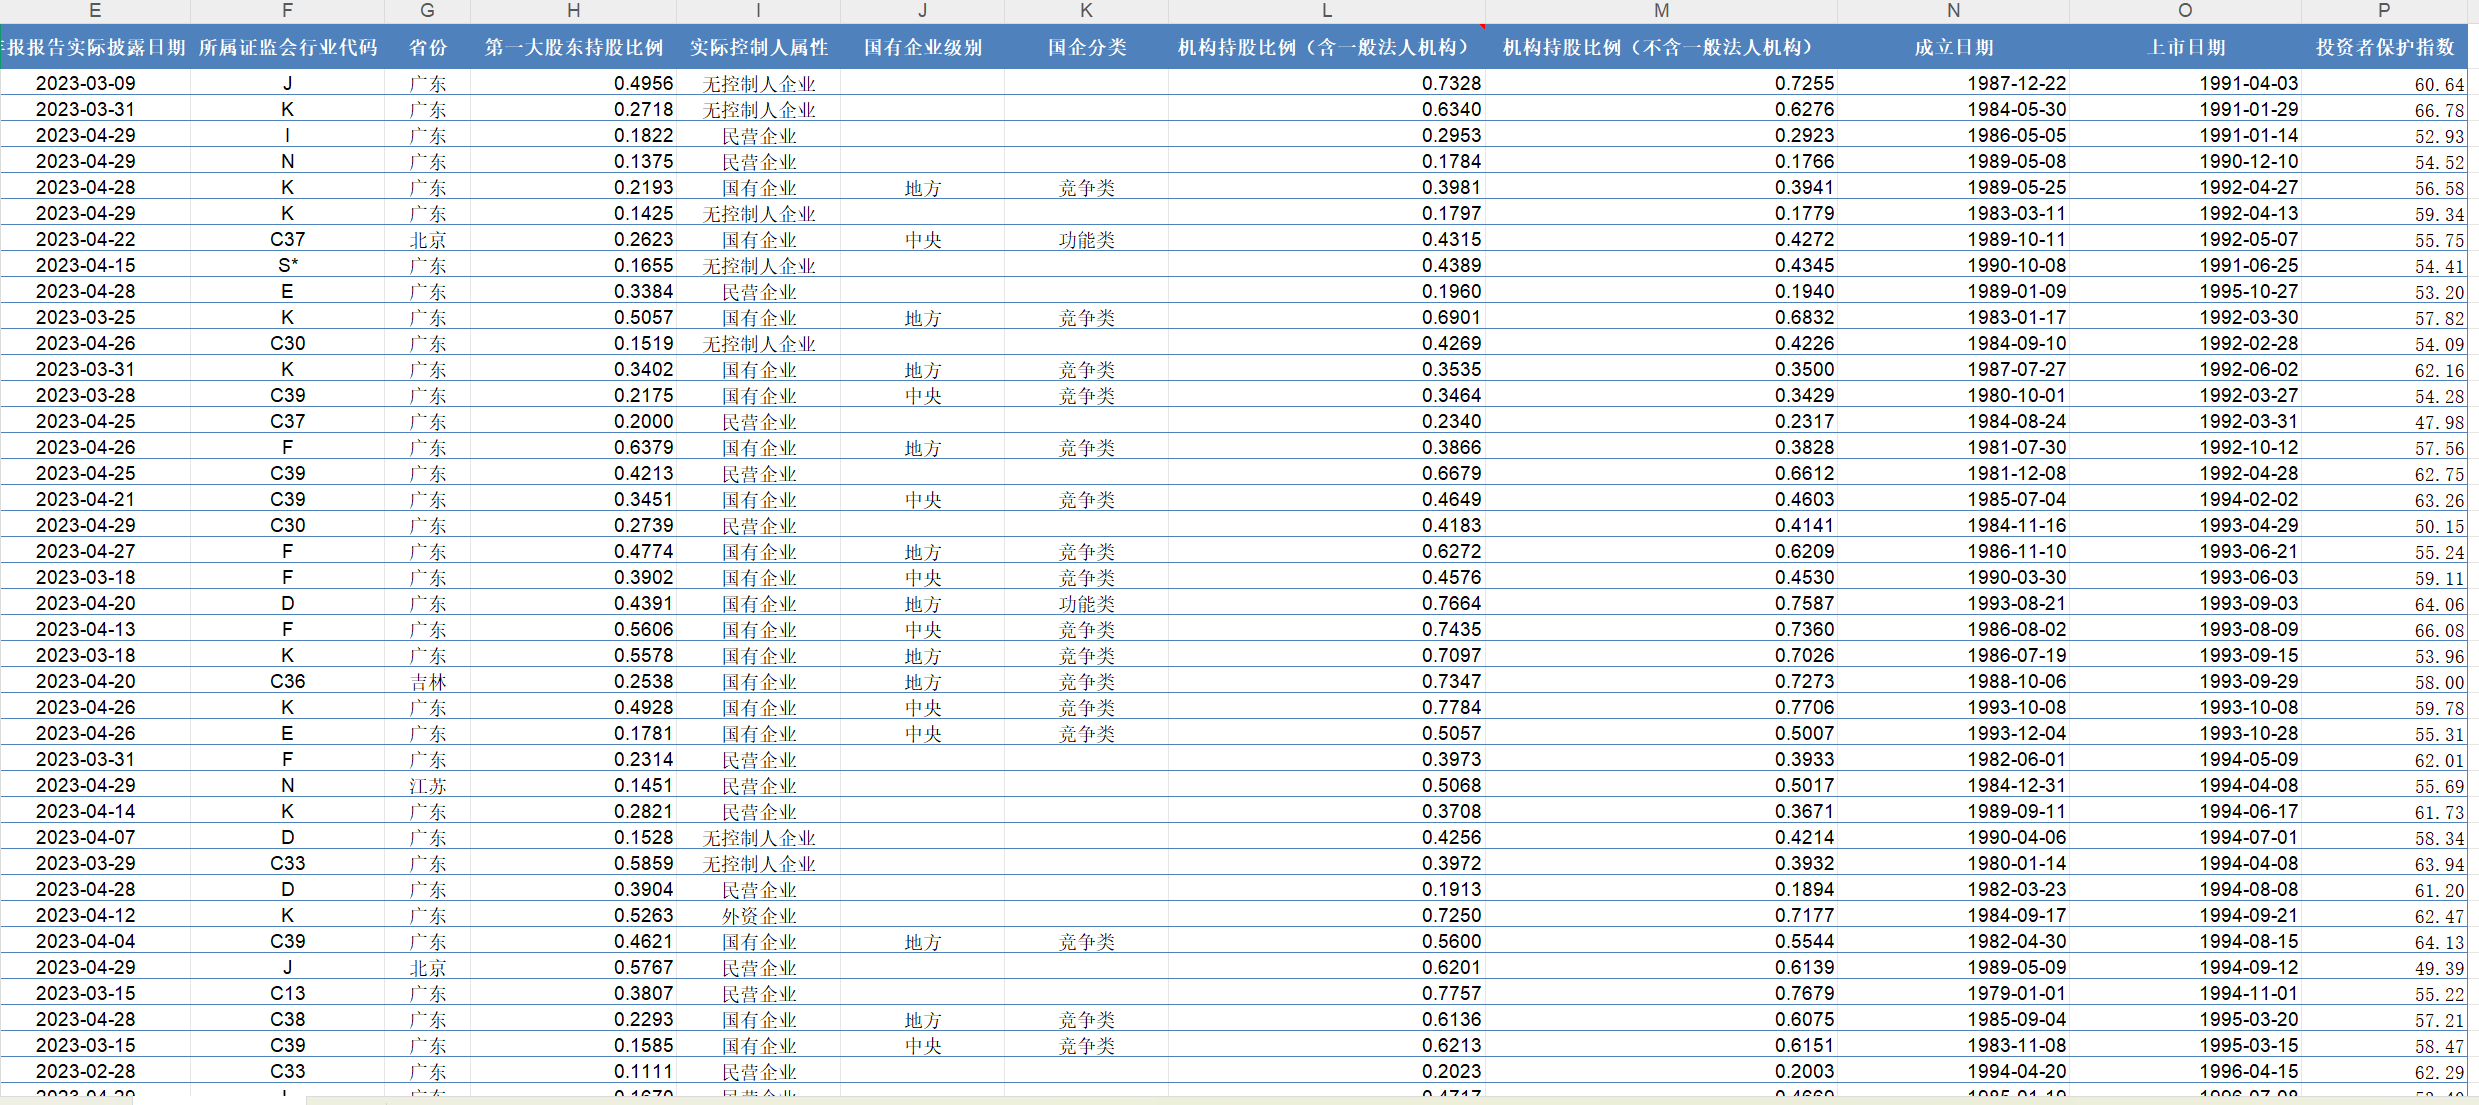
Task: Click the 外资企业 cell
Action: [758, 915]
